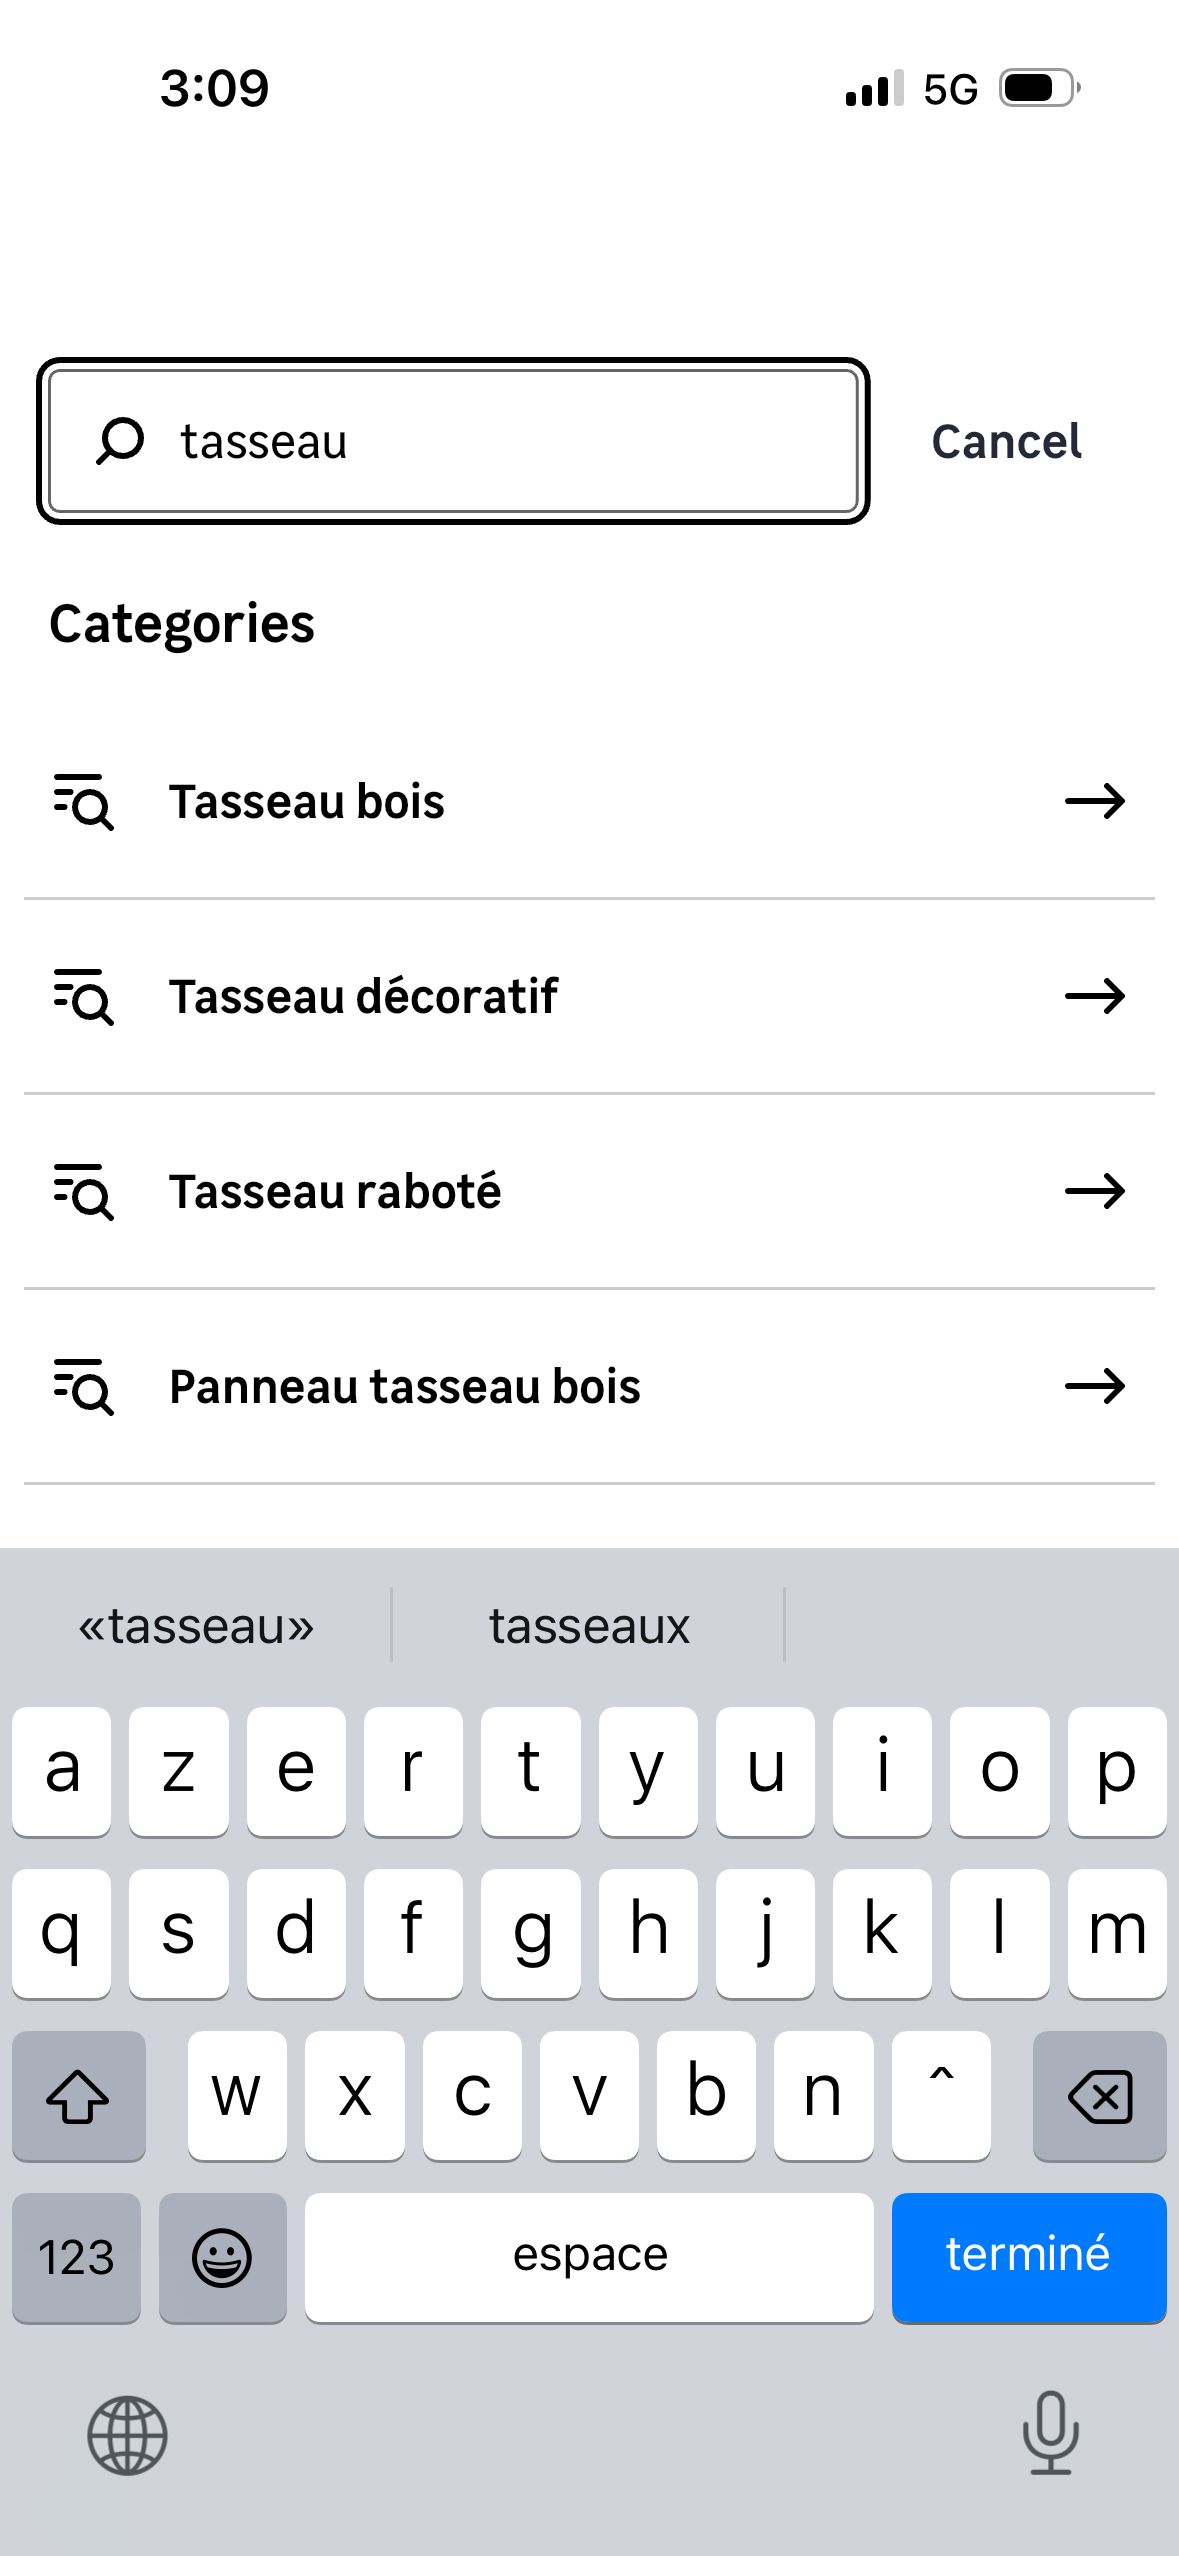Tap the category search icon beside Tasseau décoratif
The width and height of the screenshot is (1179, 2556).
tap(84, 996)
